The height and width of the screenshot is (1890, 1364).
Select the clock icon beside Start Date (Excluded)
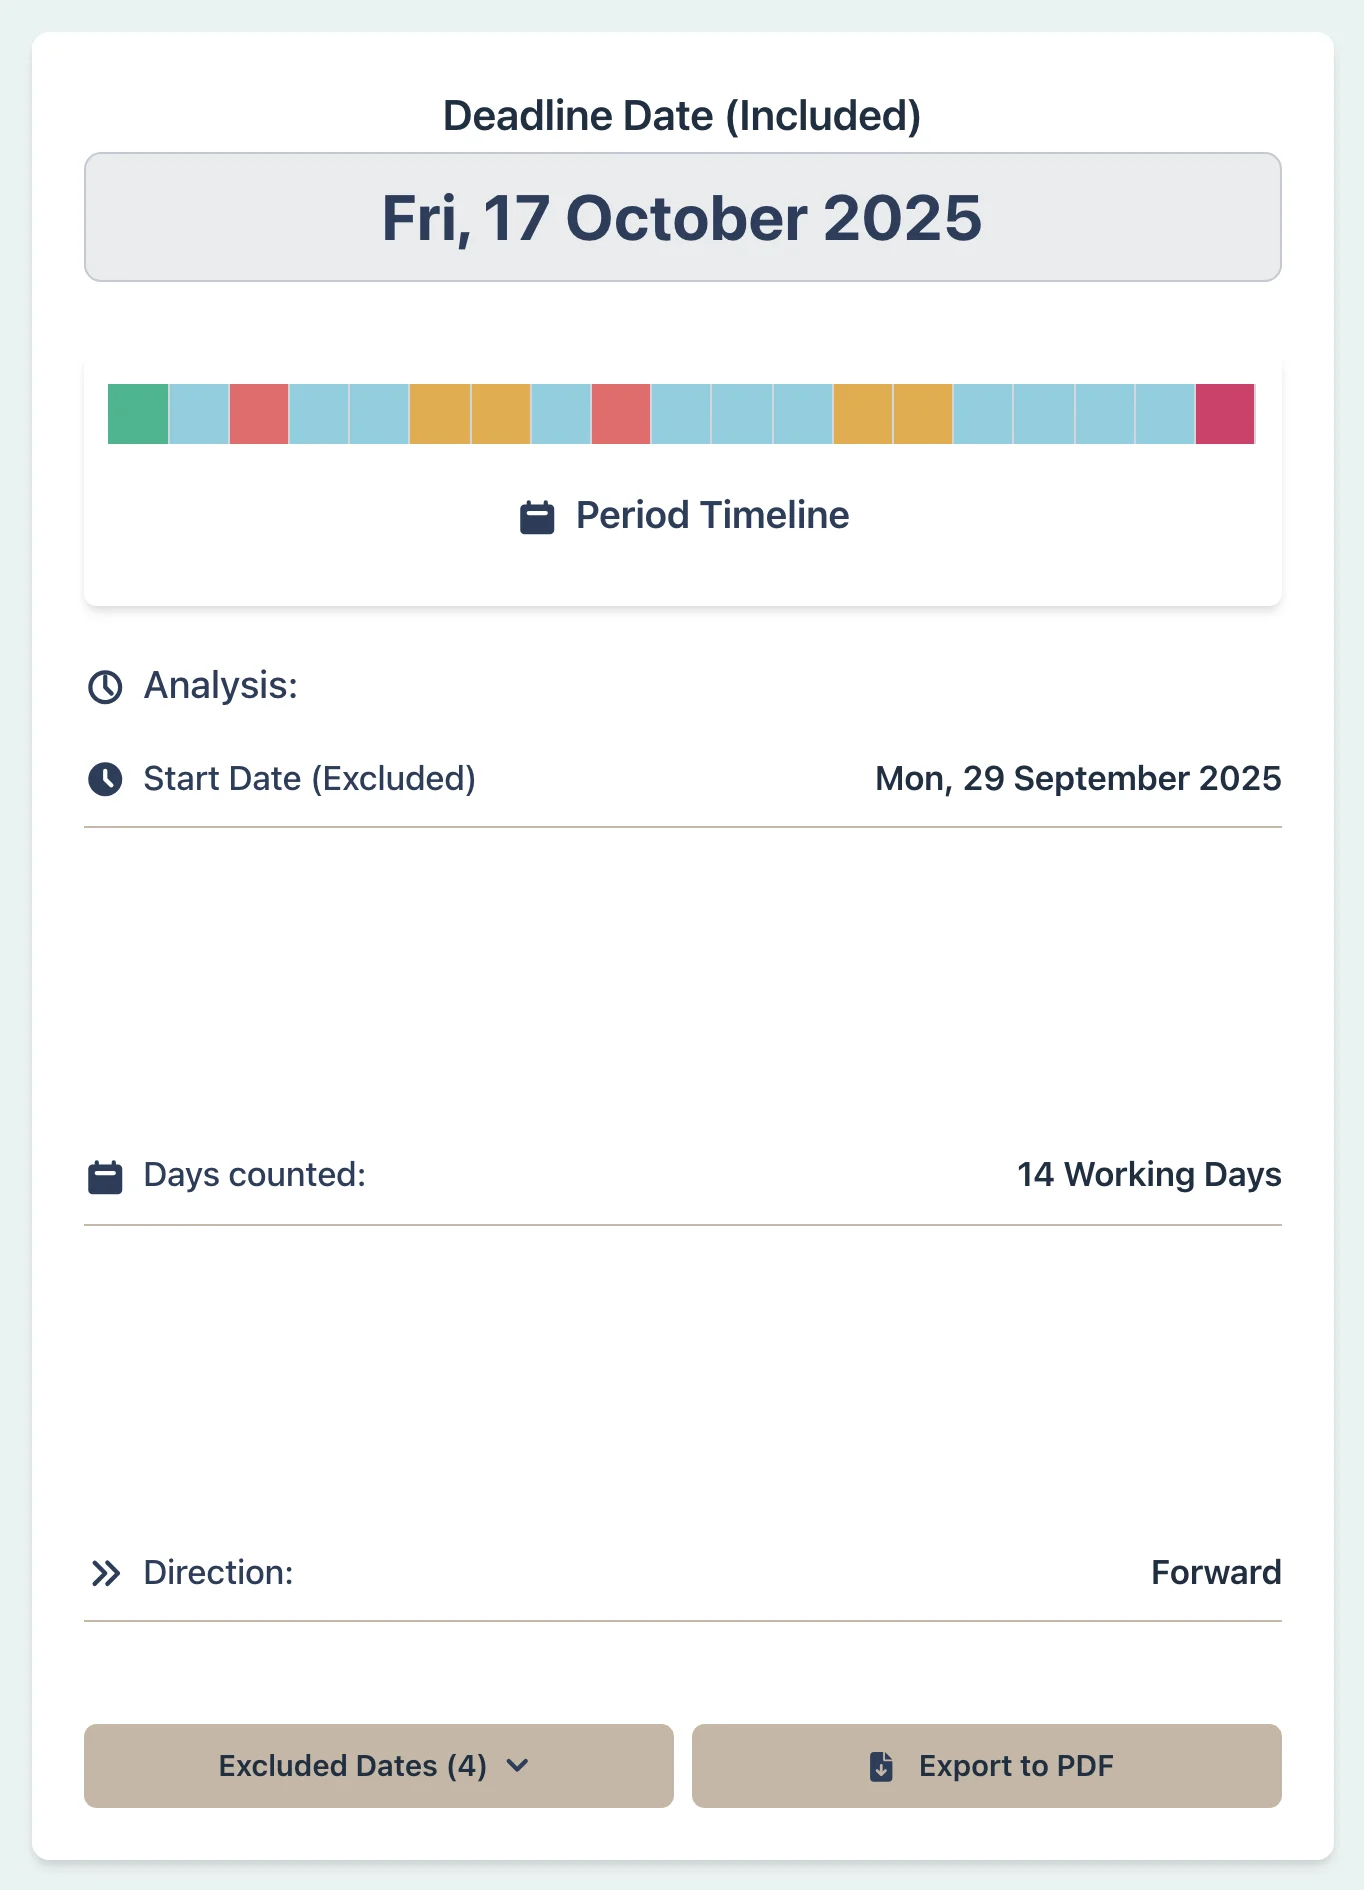[x=105, y=780]
